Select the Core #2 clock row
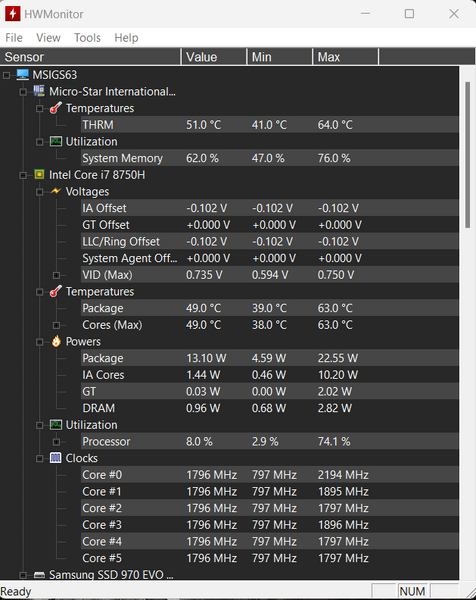 [270, 508]
